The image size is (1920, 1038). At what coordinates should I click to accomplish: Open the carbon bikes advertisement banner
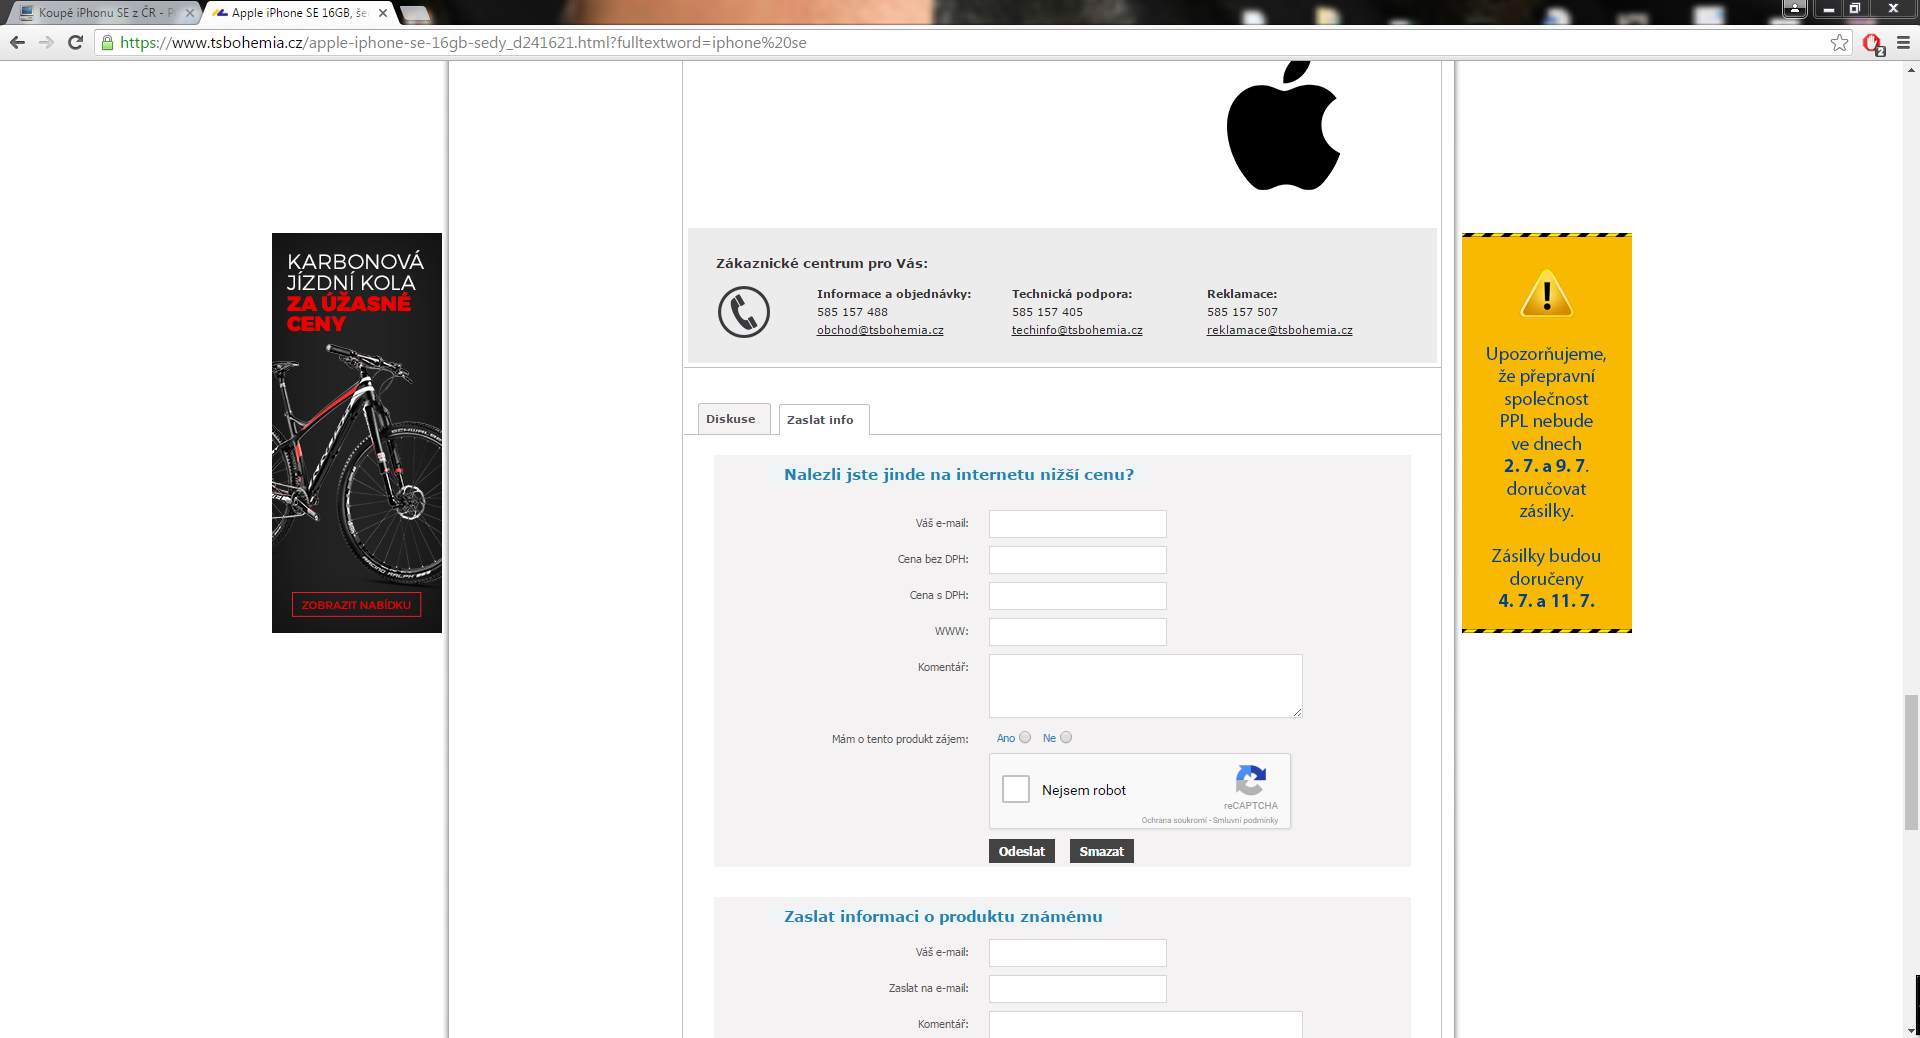[x=357, y=433]
